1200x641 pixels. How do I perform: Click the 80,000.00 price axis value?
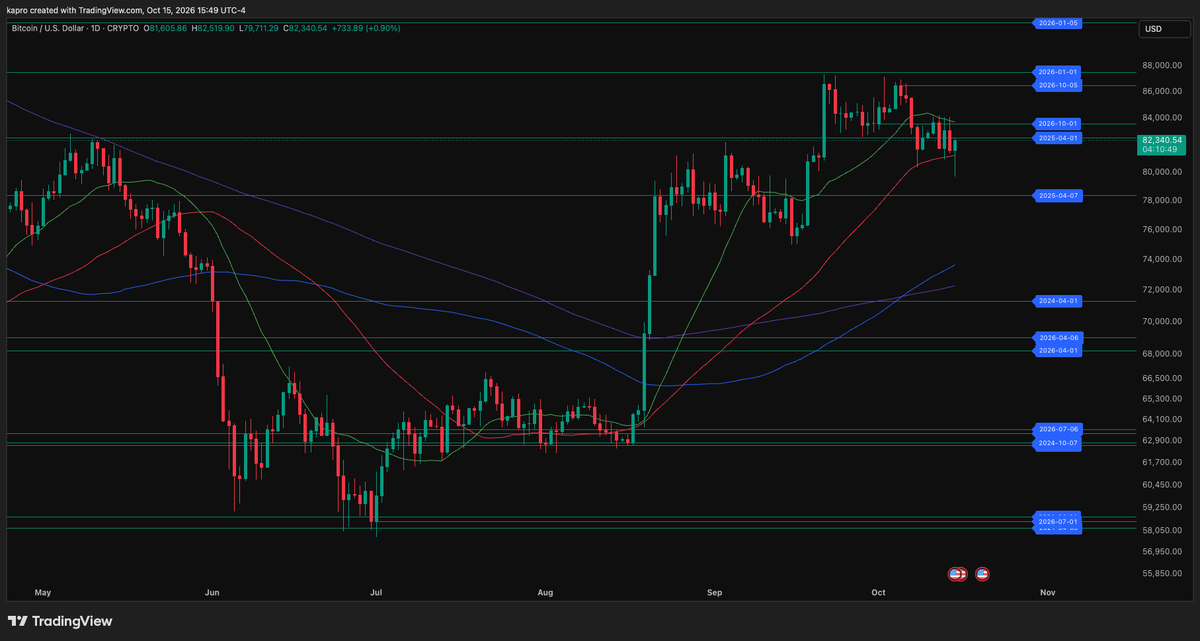click(1161, 172)
